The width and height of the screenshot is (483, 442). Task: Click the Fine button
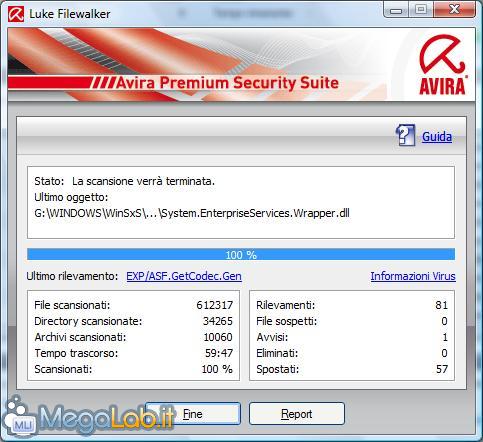[192, 414]
